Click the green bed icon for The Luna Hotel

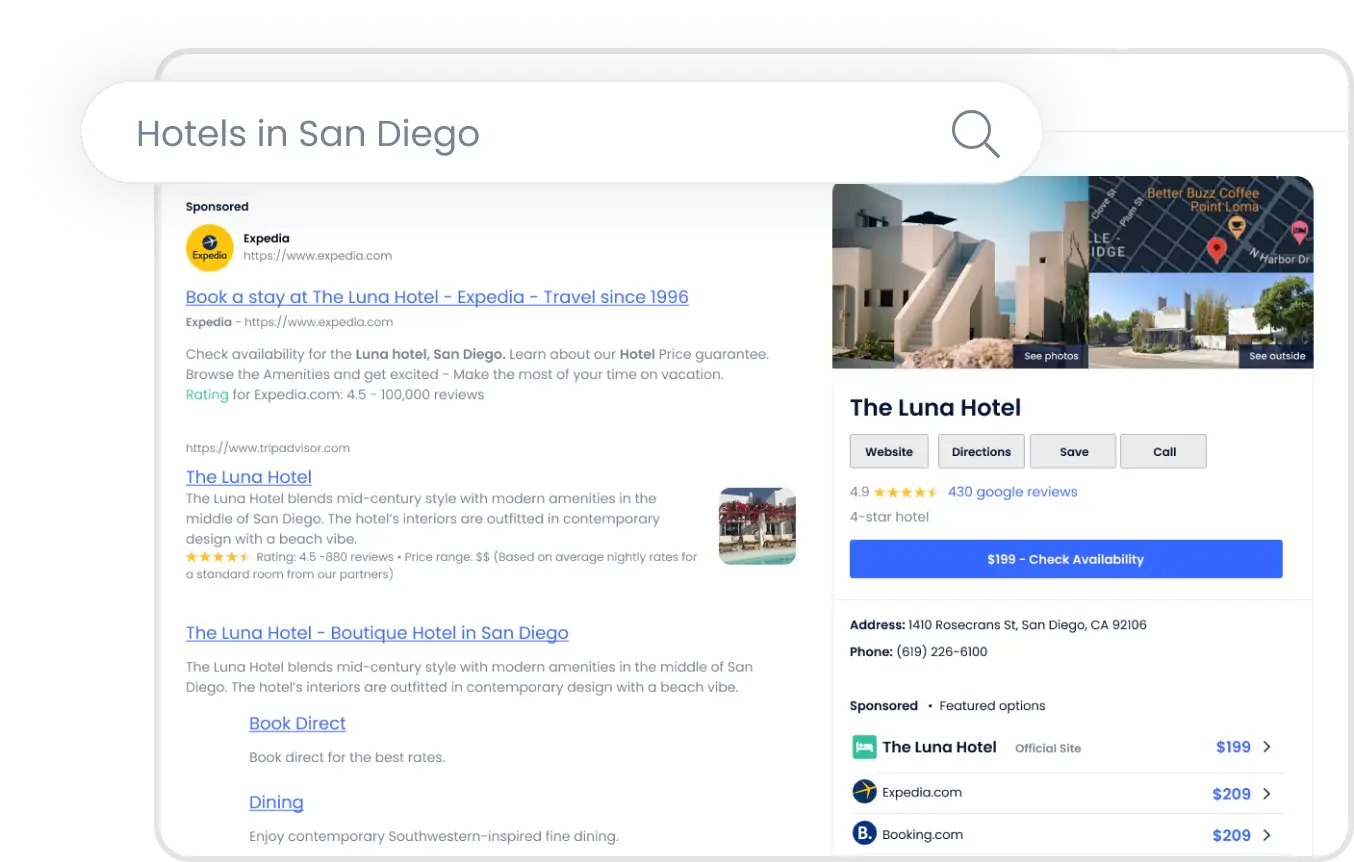click(864, 747)
